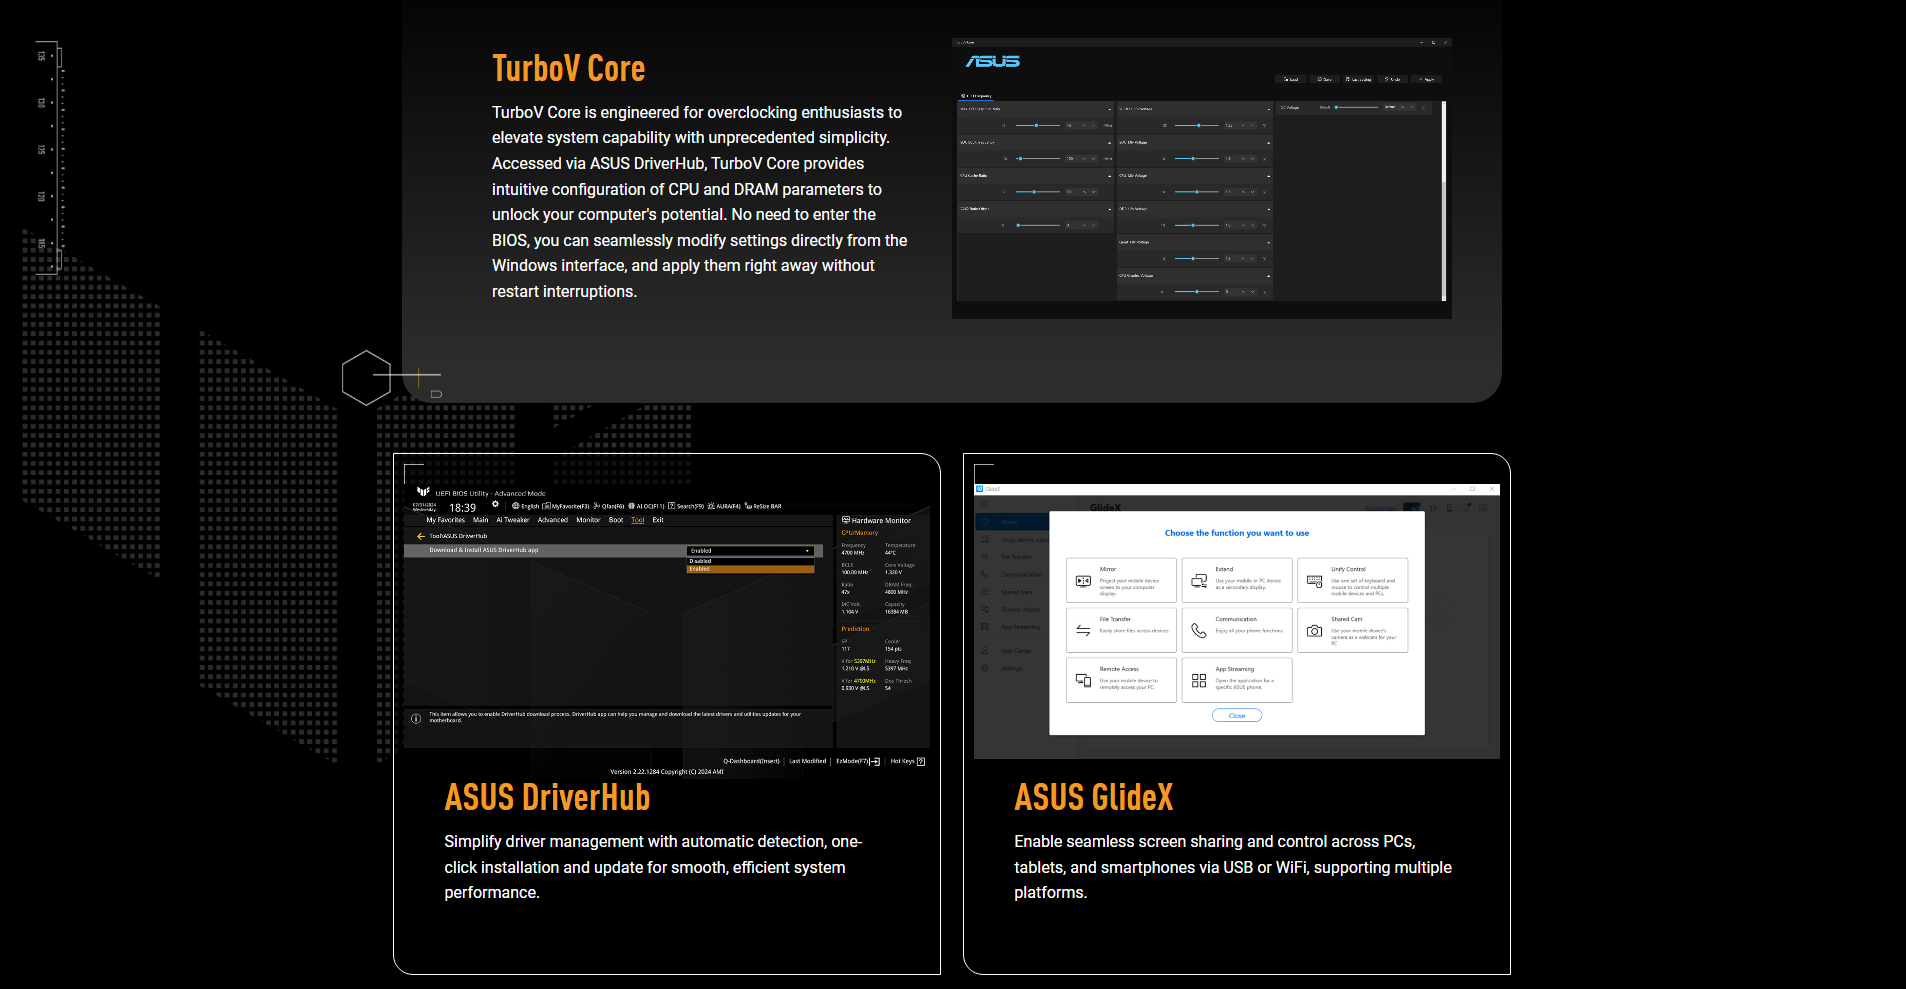Click Save button in TurboV Core
1906x989 pixels.
(x=1325, y=79)
